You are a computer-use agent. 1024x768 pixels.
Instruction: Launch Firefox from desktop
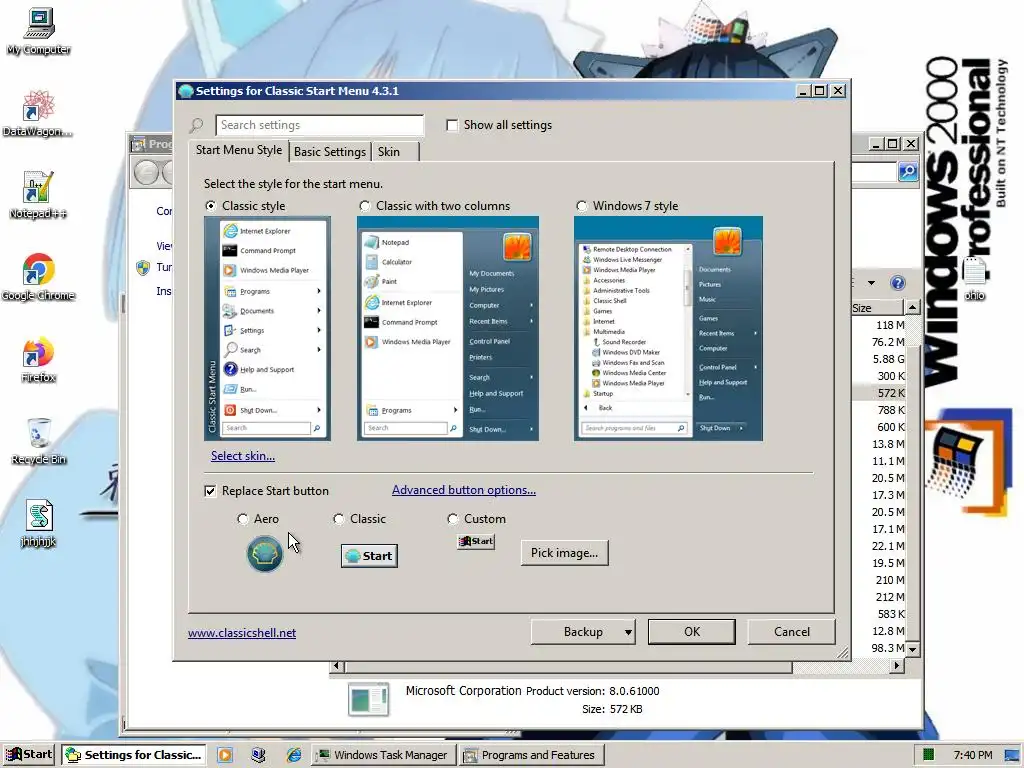pyautogui.click(x=38, y=359)
